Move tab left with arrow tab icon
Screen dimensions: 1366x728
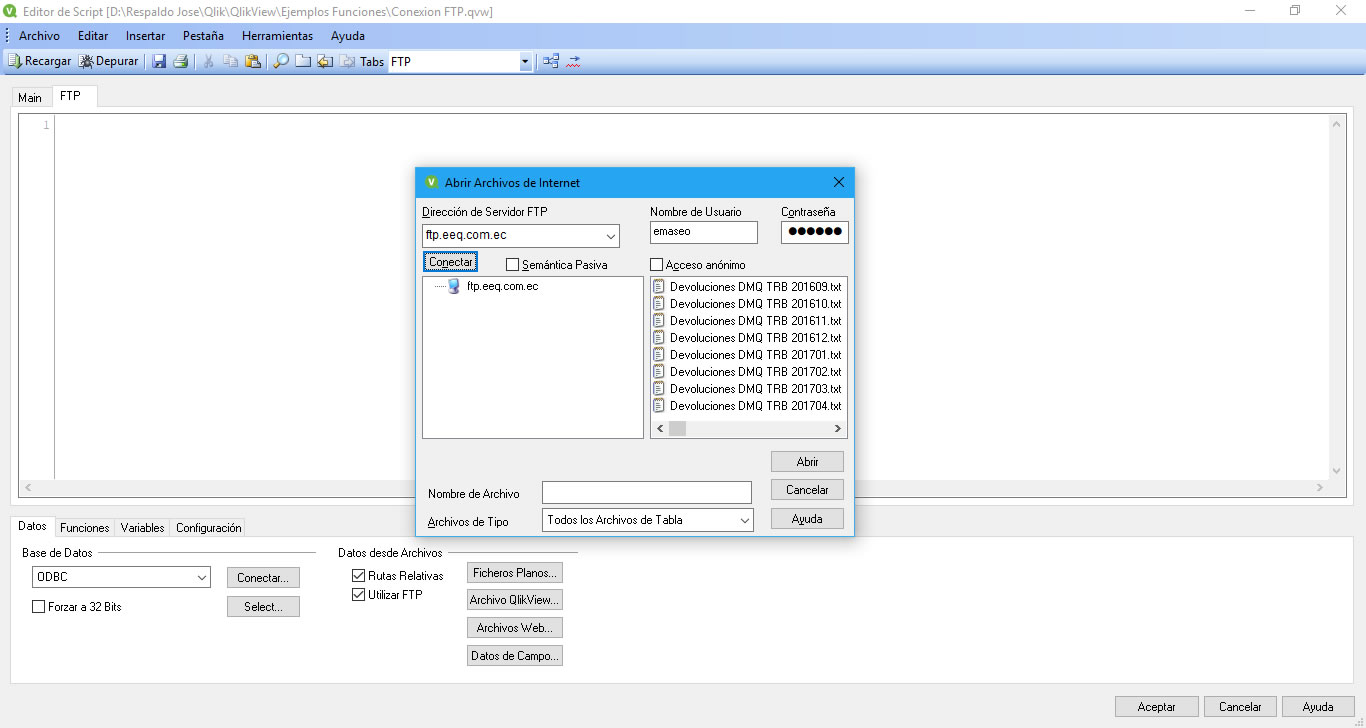(x=325, y=61)
